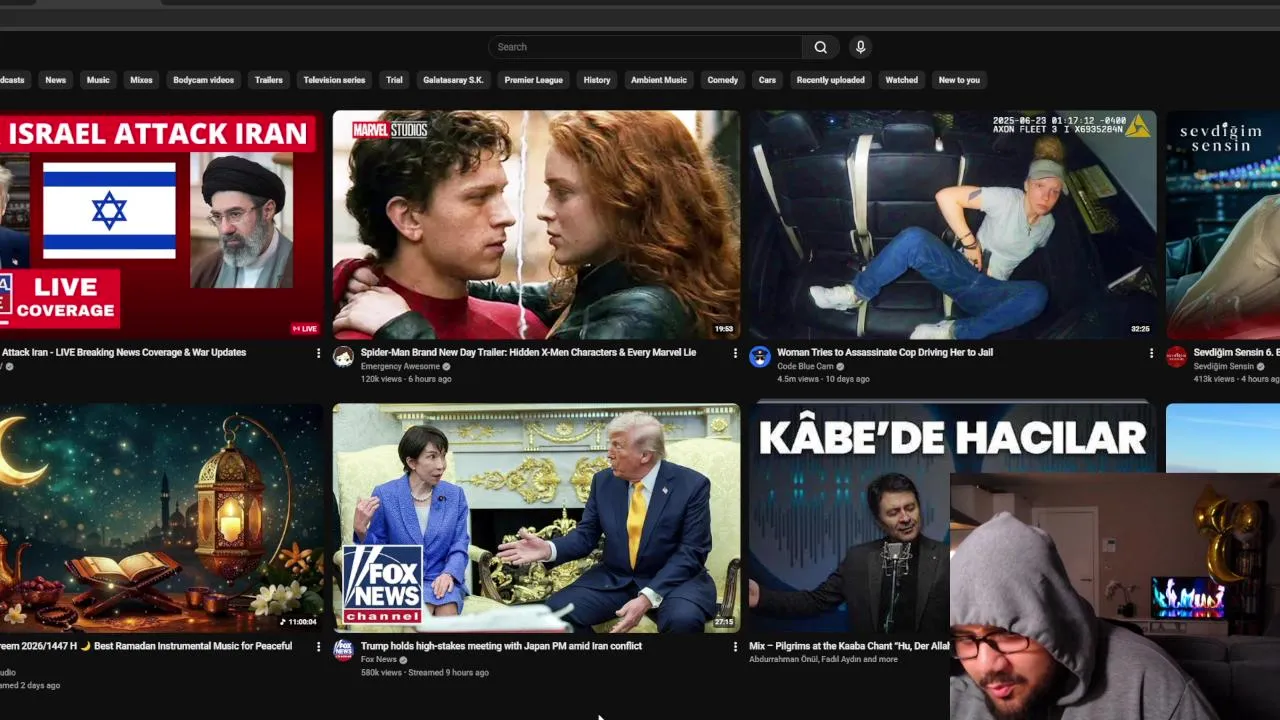Open Fox News channel avatar
Viewport: 1280px width, 720px height.
[343, 651]
